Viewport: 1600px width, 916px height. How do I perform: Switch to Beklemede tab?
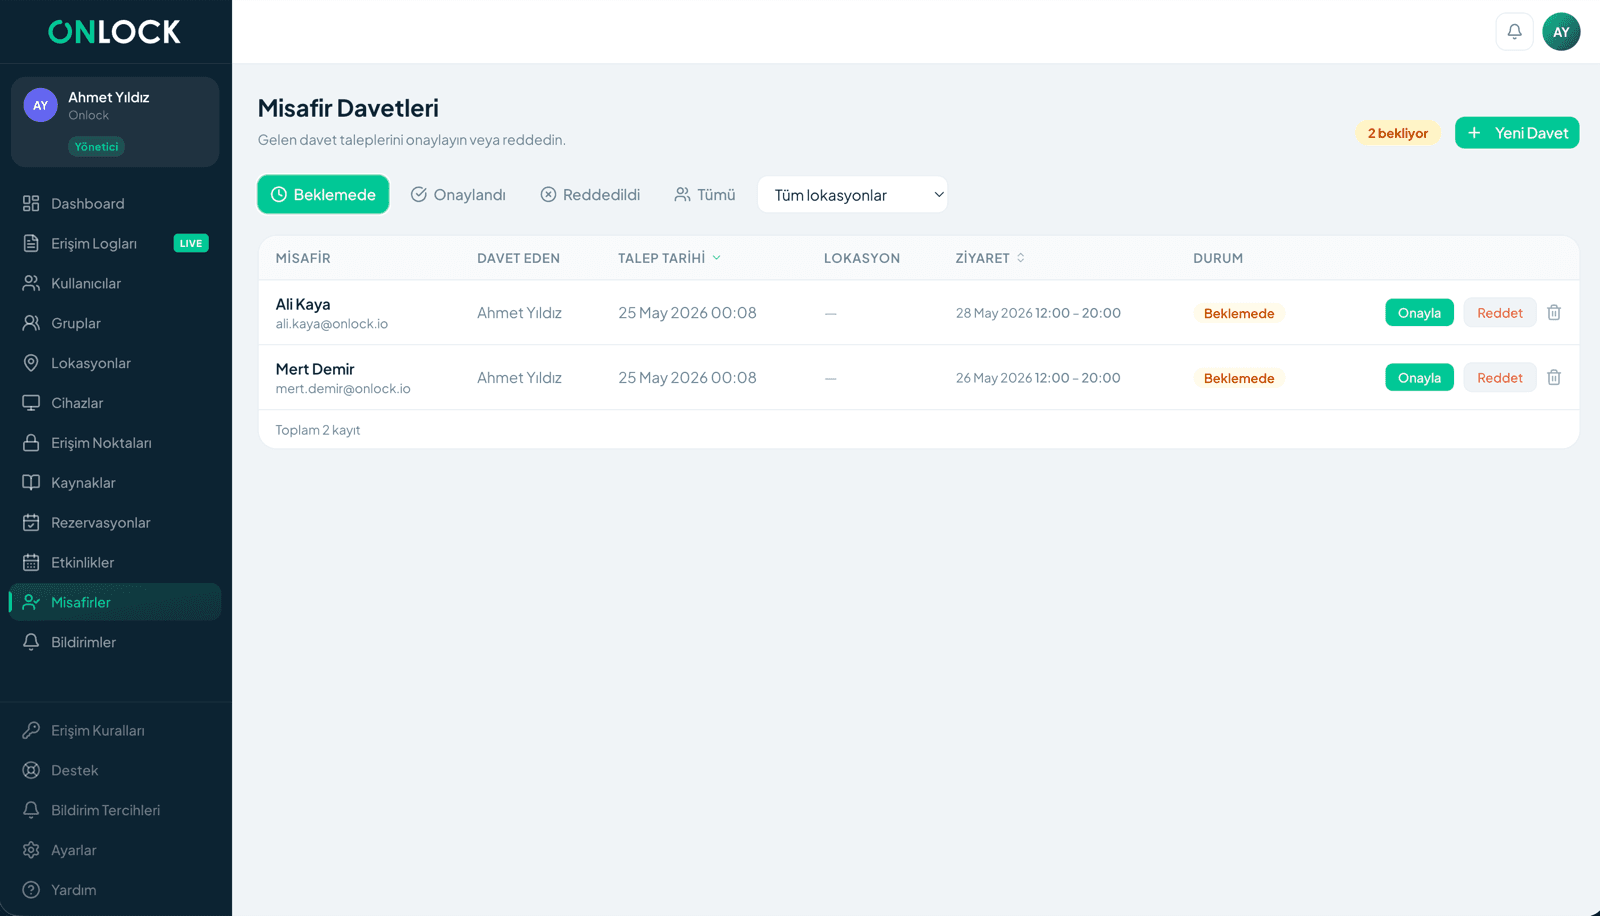tap(323, 195)
